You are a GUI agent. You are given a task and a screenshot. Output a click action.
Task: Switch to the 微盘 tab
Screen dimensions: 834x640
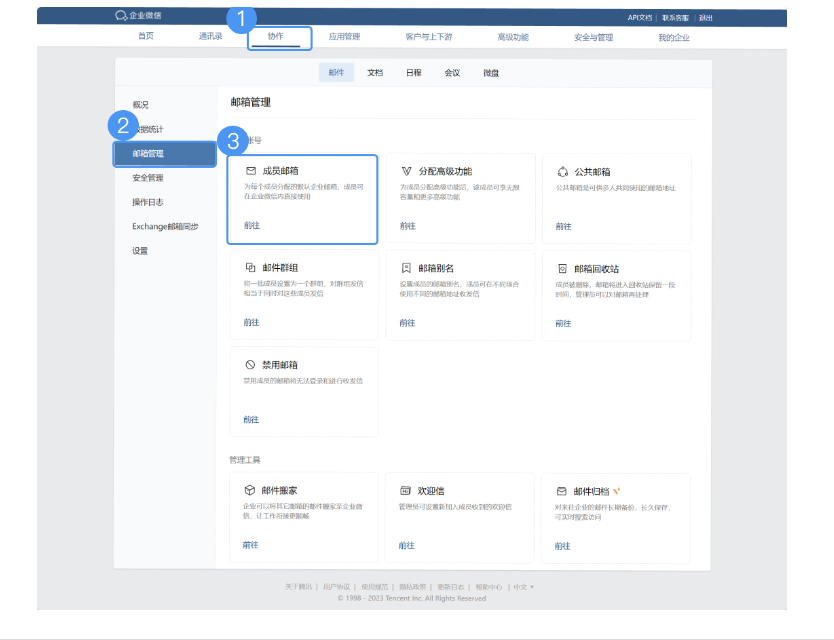(x=490, y=73)
